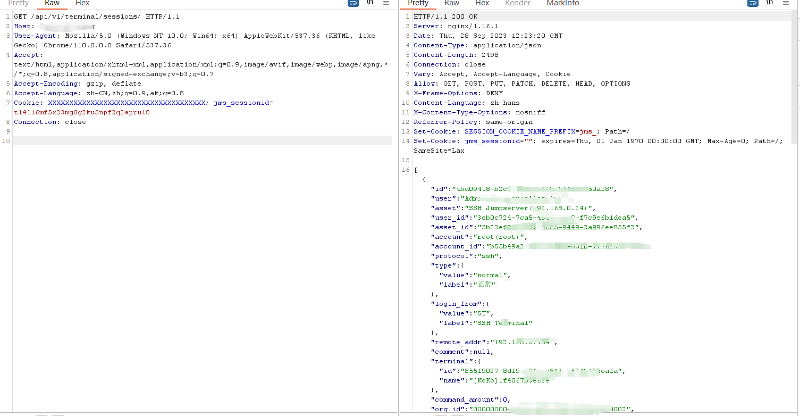
Task: Click the JSON "account_id" field line
Action: coord(541,247)
